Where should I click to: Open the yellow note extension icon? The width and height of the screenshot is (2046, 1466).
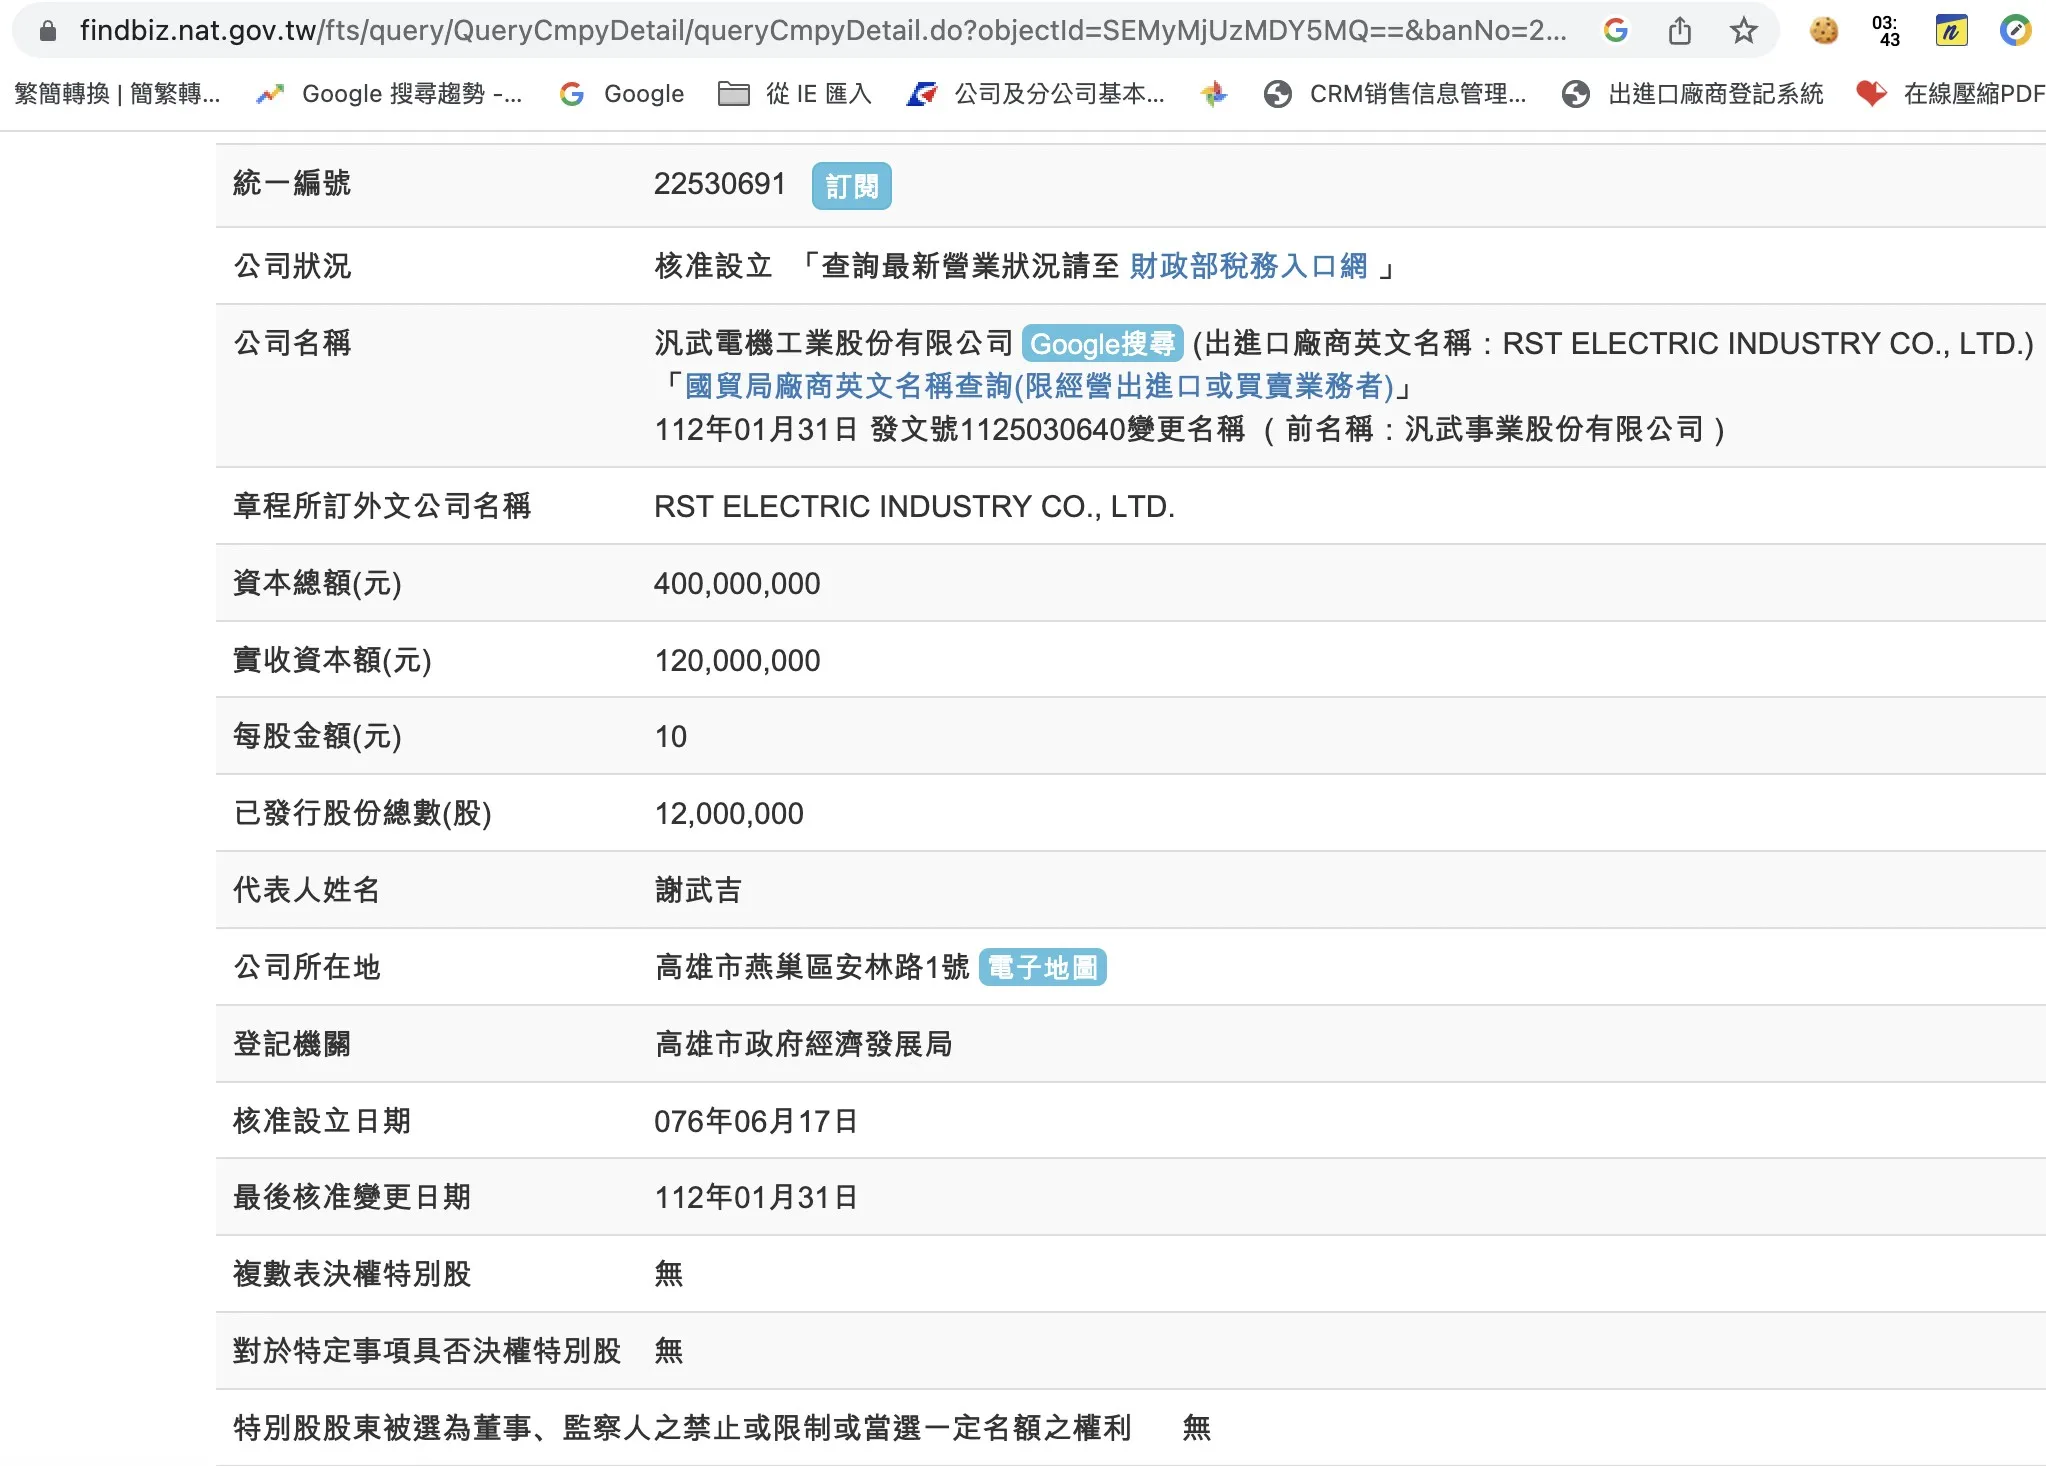pyautogui.click(x=1951, y=31)
